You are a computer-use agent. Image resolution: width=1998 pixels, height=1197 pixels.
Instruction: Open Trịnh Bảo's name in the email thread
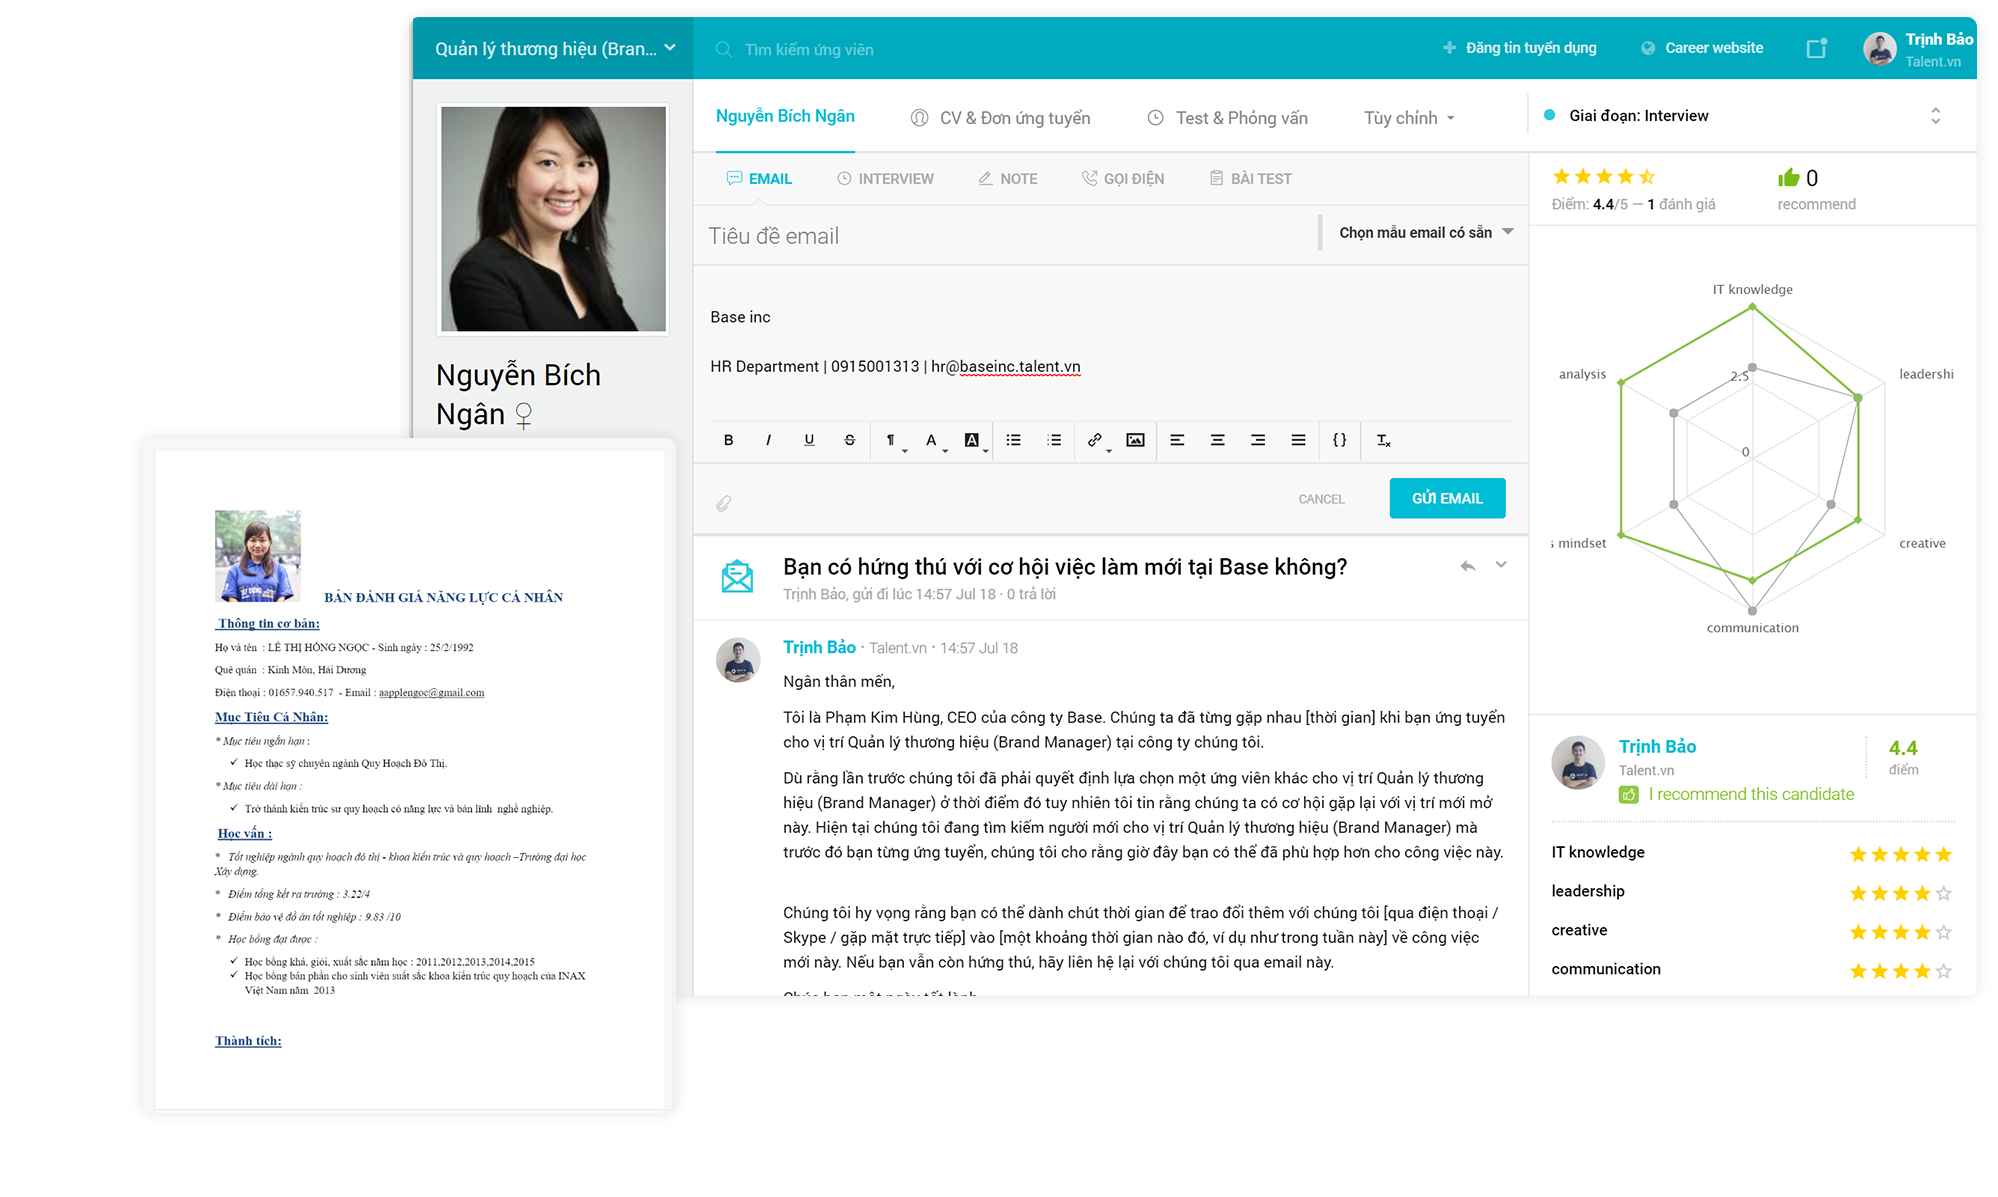tap(819, 647)
